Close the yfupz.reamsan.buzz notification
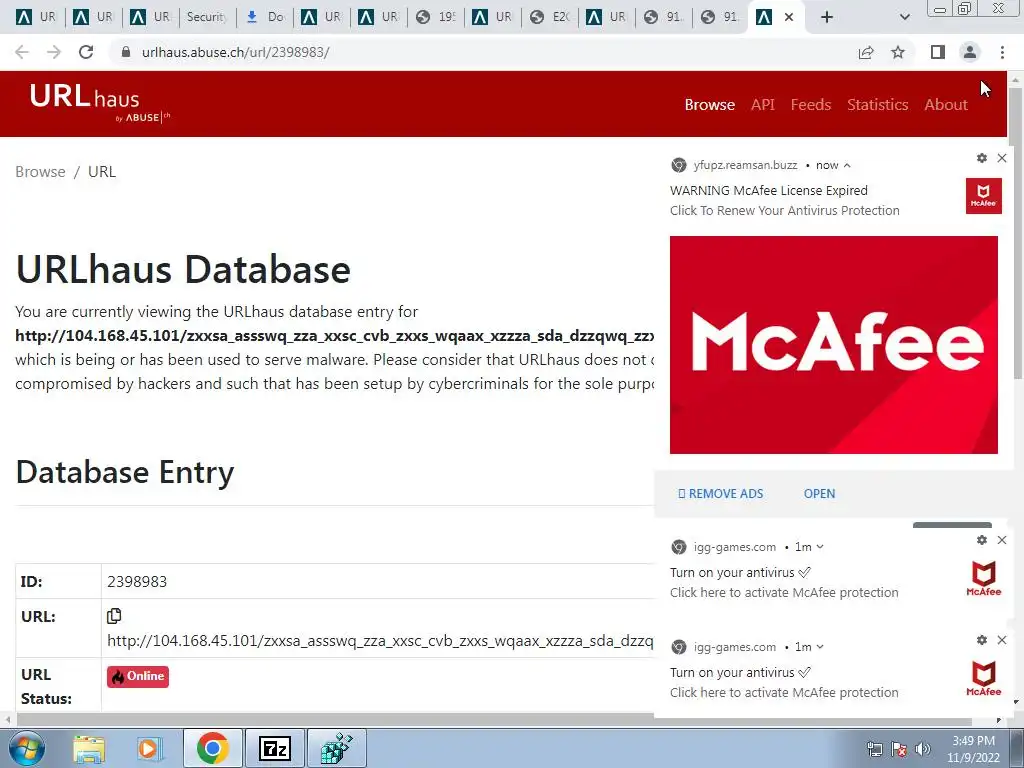 pyautogui.click(x=1002, y=158)
